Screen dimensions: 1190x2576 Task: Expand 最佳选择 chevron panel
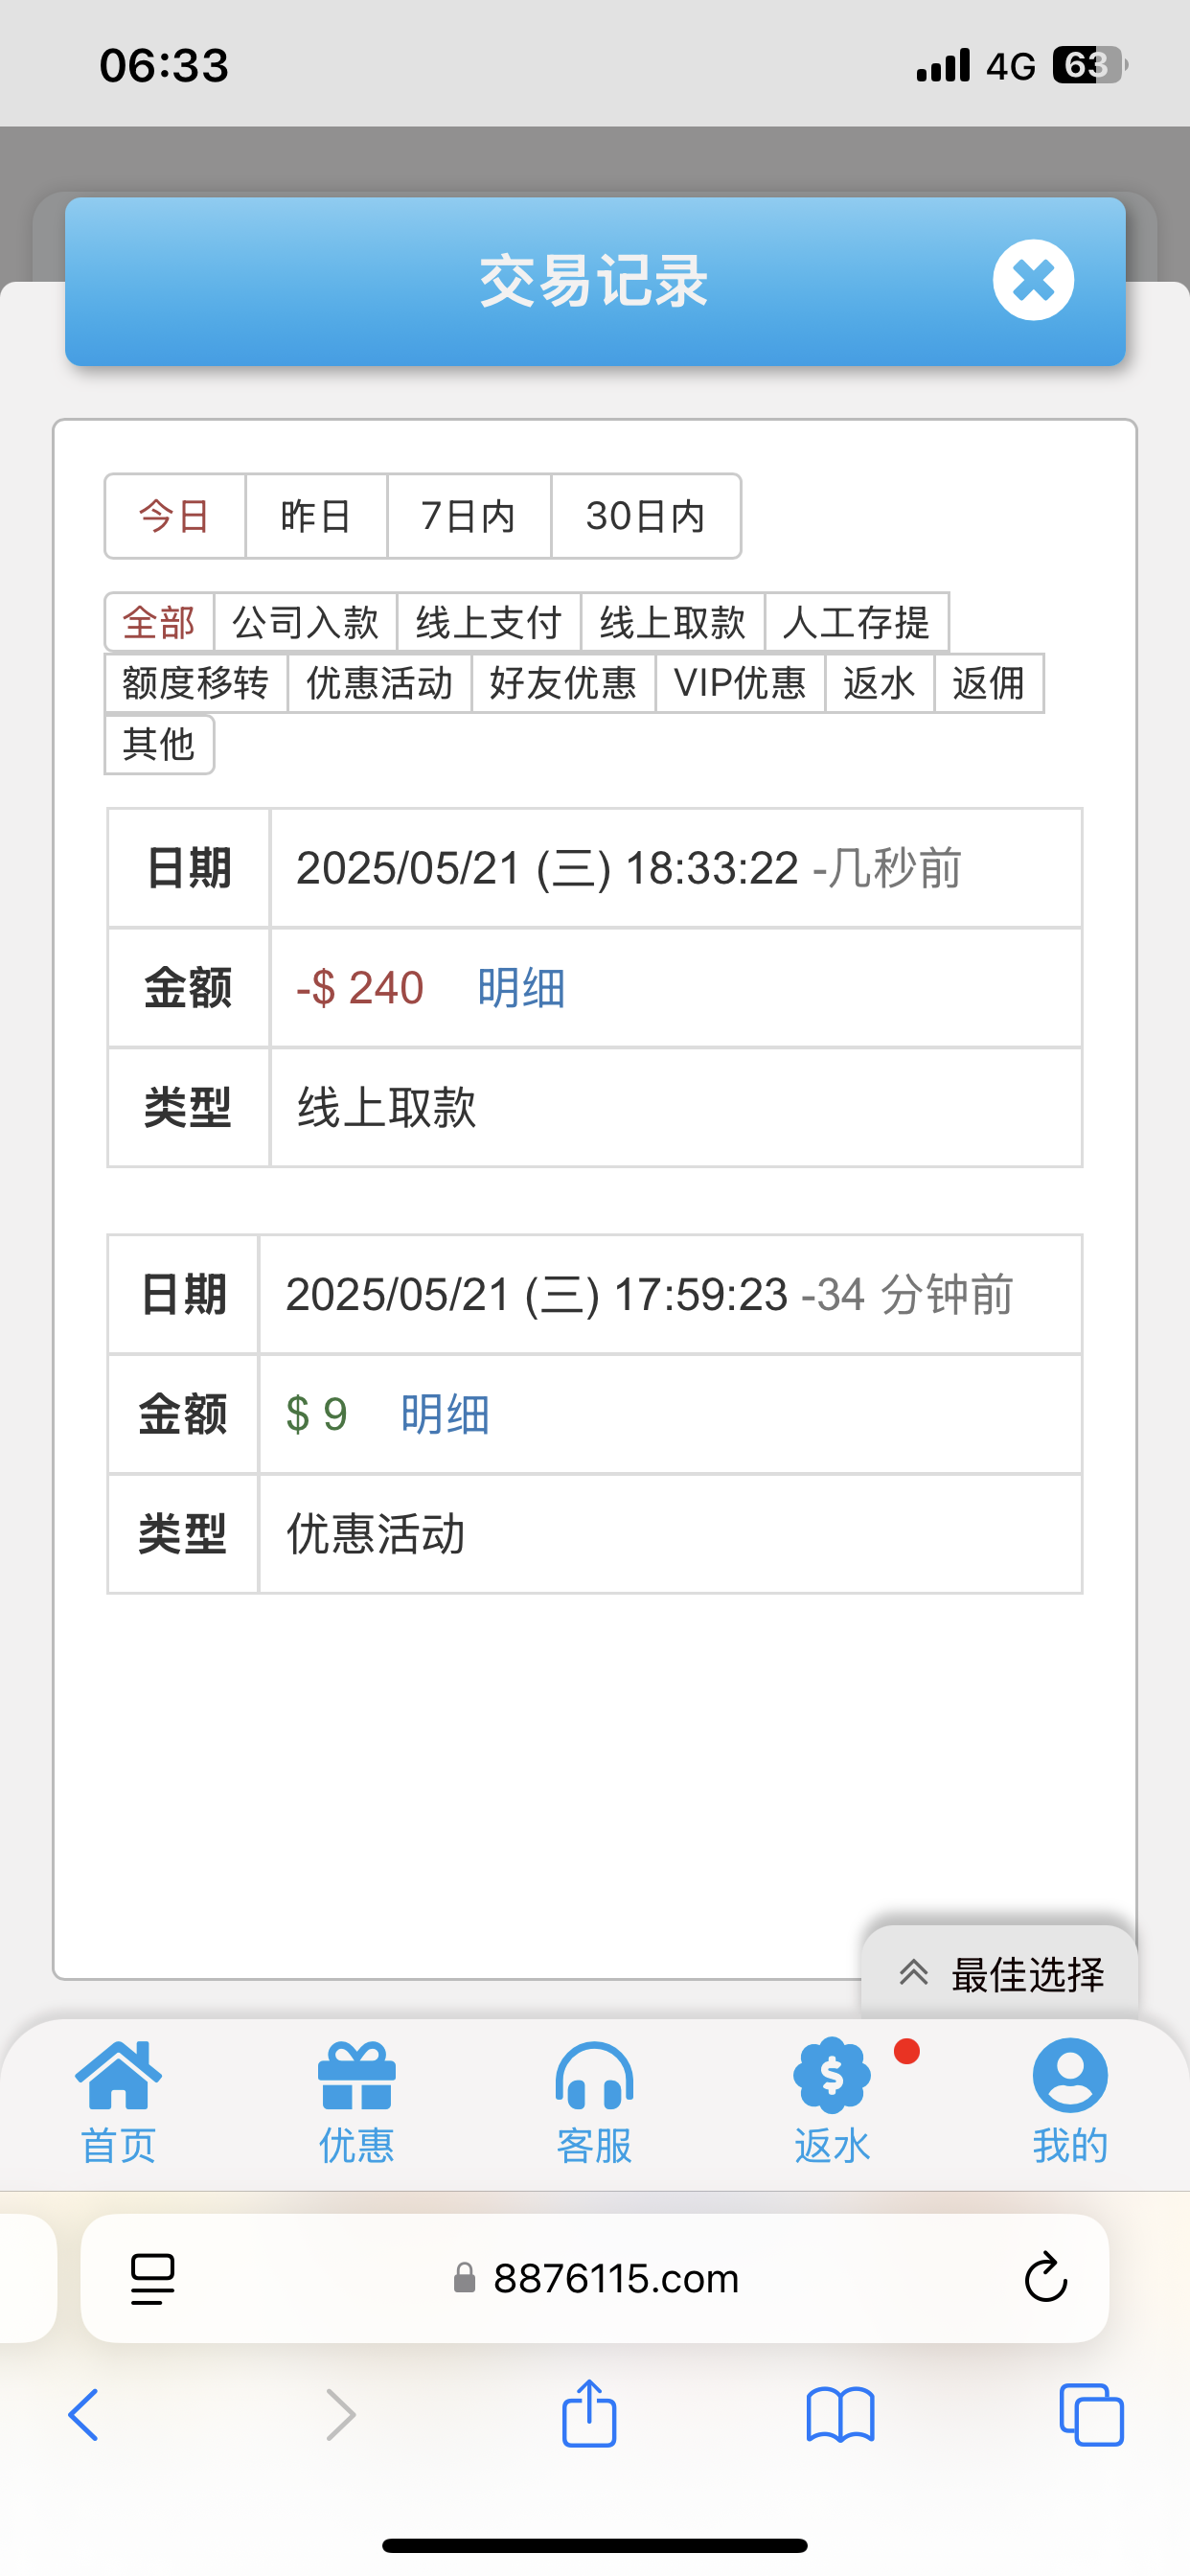point(999,1974)
